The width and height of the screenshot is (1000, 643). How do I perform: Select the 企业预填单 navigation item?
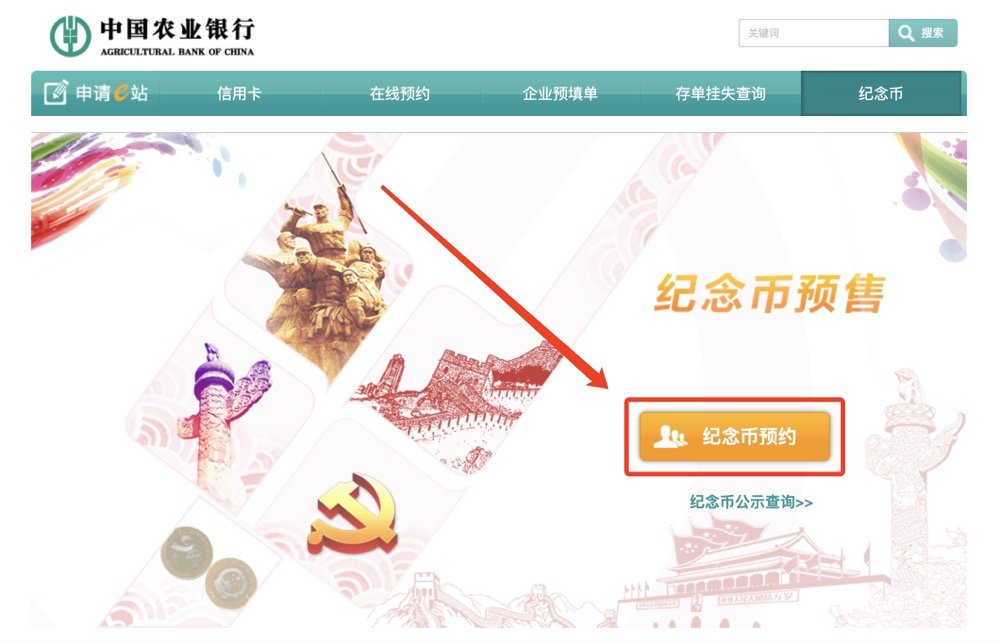click(x=560, y=94)
